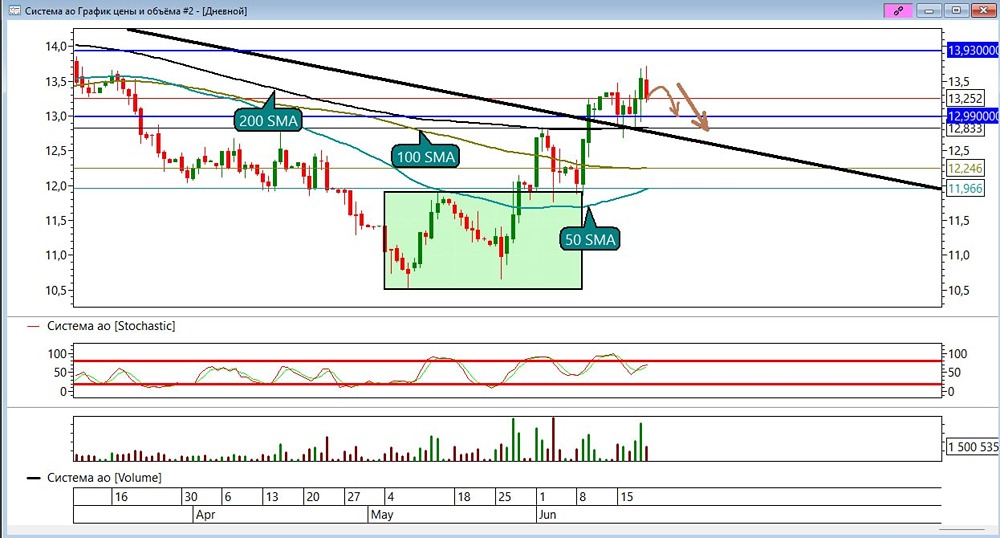Click the 100 tick on stochastic right axis

click(x=957, y=354)
